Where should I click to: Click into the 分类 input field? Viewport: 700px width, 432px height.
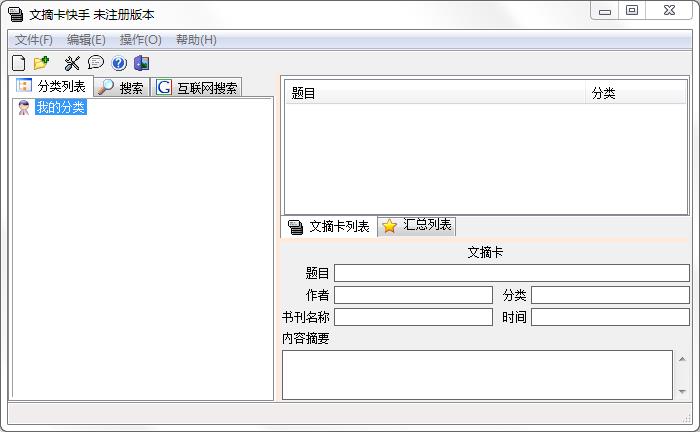[610, 295]
